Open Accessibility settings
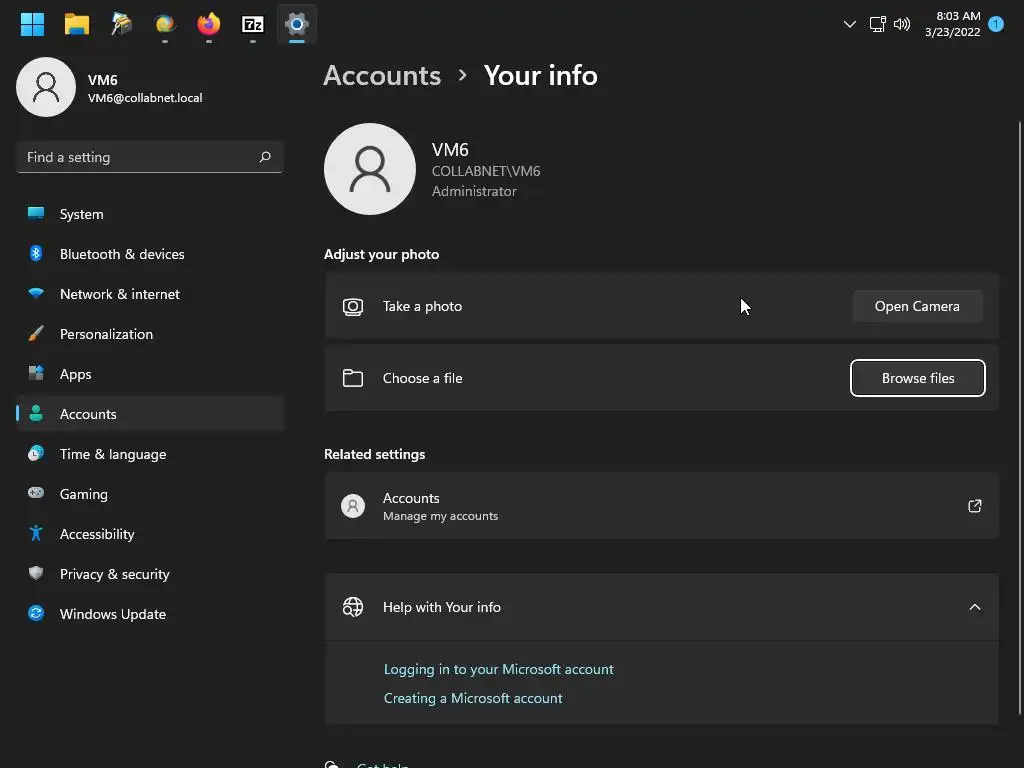Viewport: 1024px width, 768px height. (x=97, y=534)
